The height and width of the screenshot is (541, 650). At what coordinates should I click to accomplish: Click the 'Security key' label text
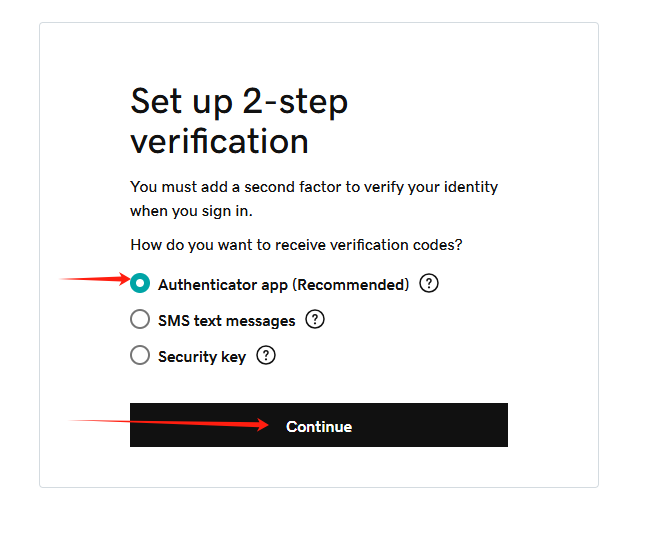coord(202,357)
